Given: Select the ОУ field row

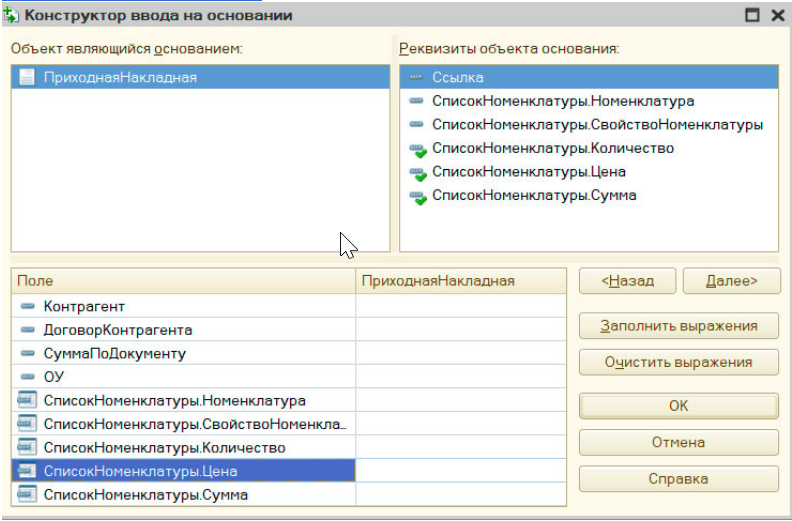Looking at the screenshot, I should (x=184, y=376).
